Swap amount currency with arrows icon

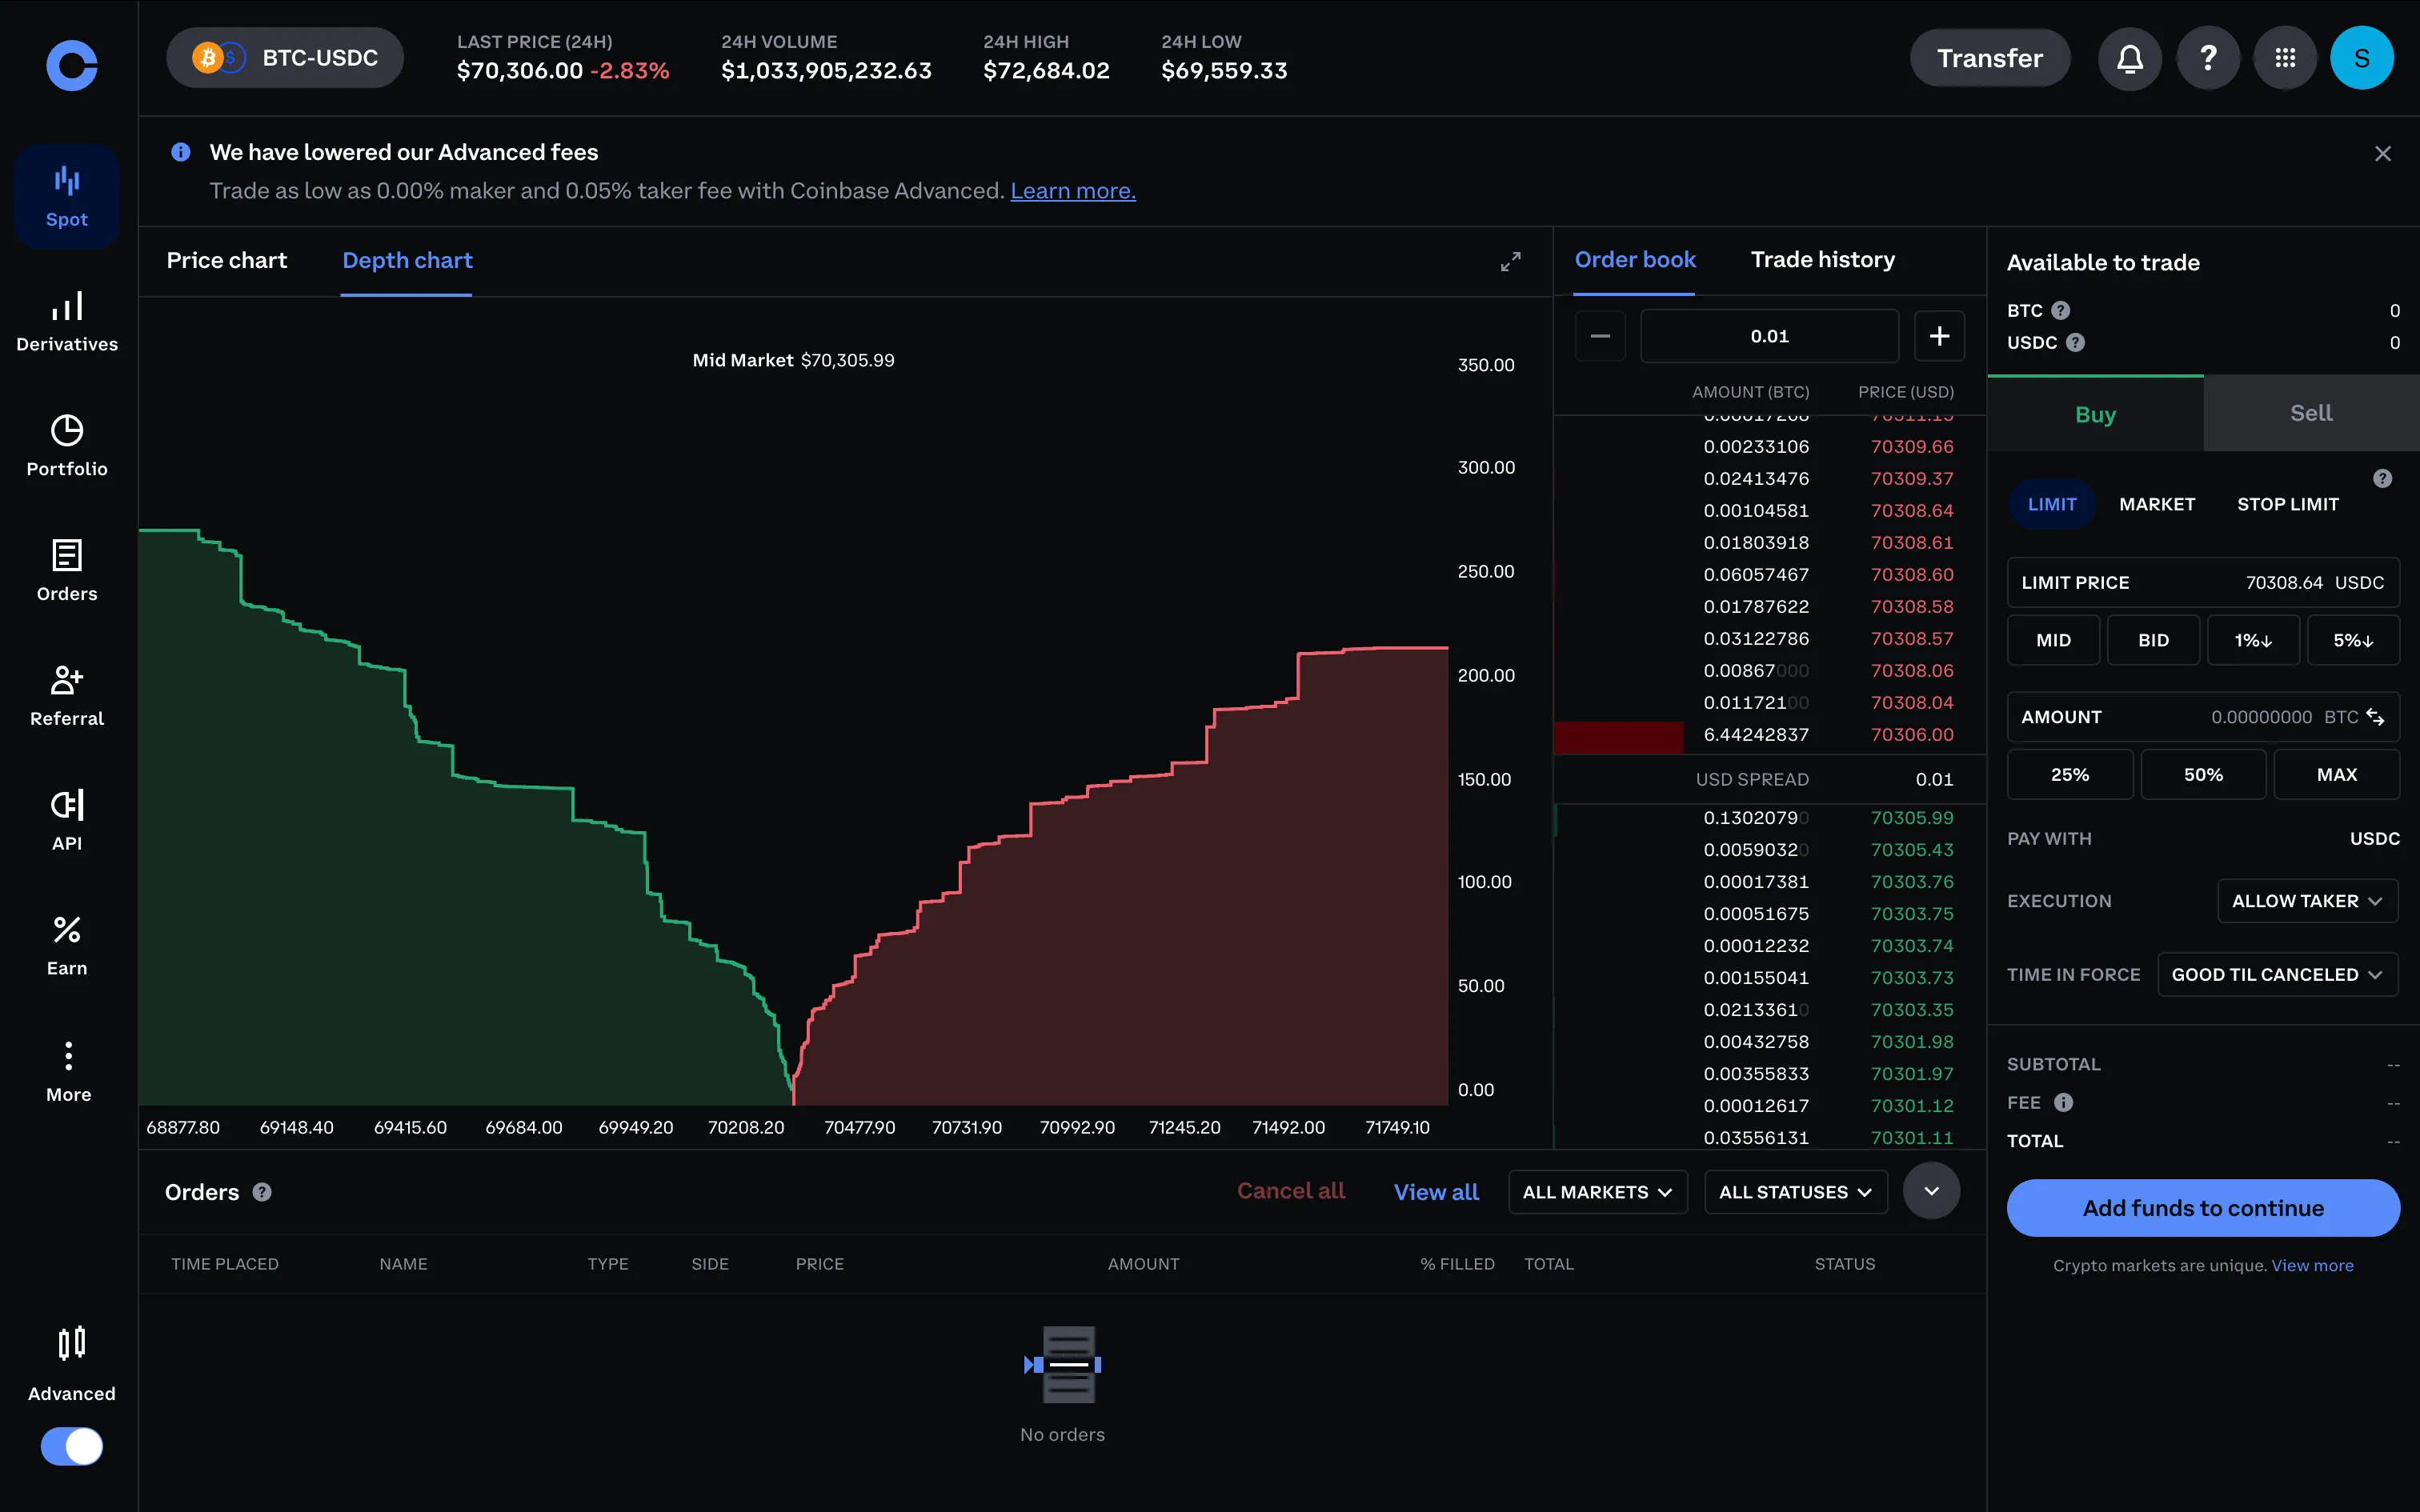pyautogui.click(x=2376, y=717)
